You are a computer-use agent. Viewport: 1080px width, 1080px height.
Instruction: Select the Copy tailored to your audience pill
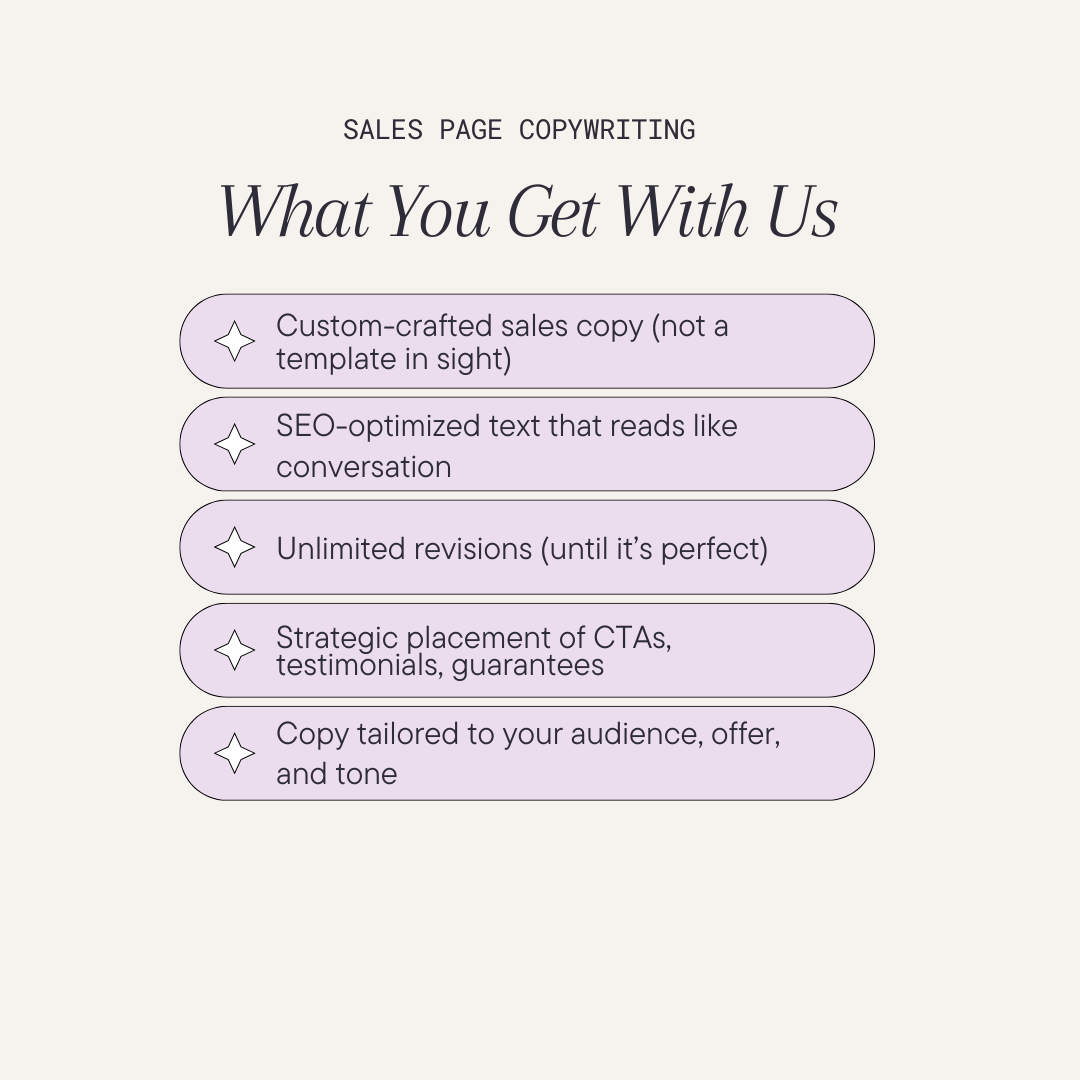pyautogui.click(x=527, y=754)
